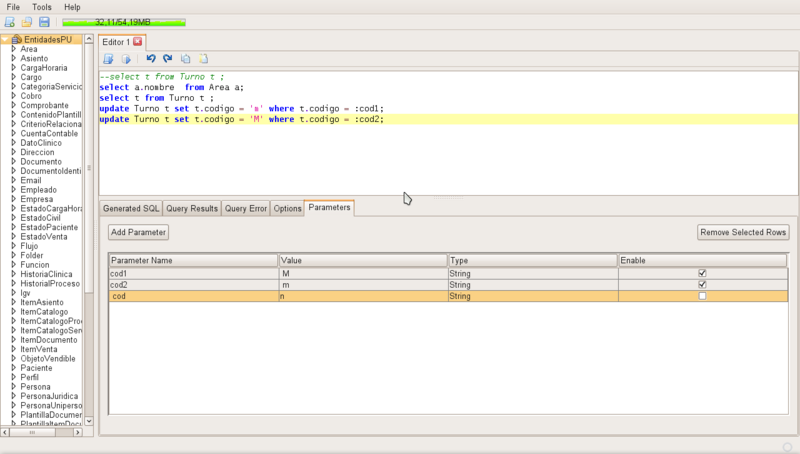The image size is (800, 454).
Task: Click the cod1 parameter name cell
Action: click(x=193, y=273)
